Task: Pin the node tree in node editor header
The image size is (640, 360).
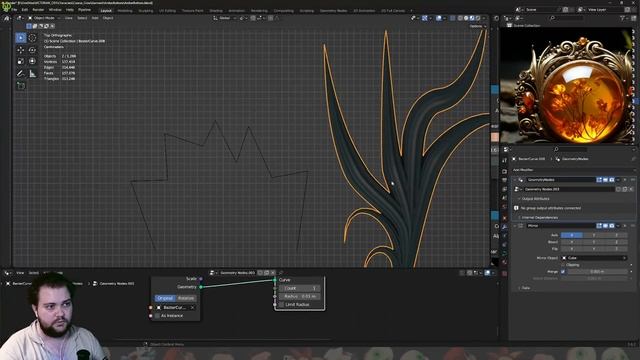Action: tap(281, 273)
